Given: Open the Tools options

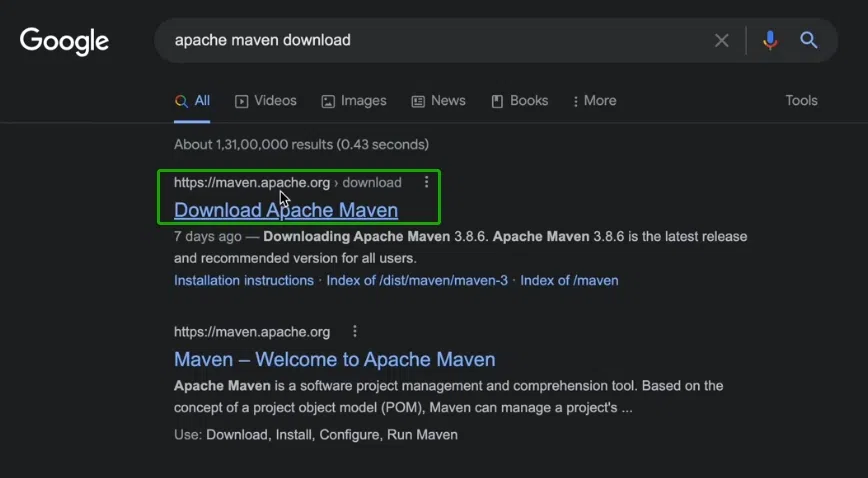Looking at the screenshot, I should tap(801, 100).
